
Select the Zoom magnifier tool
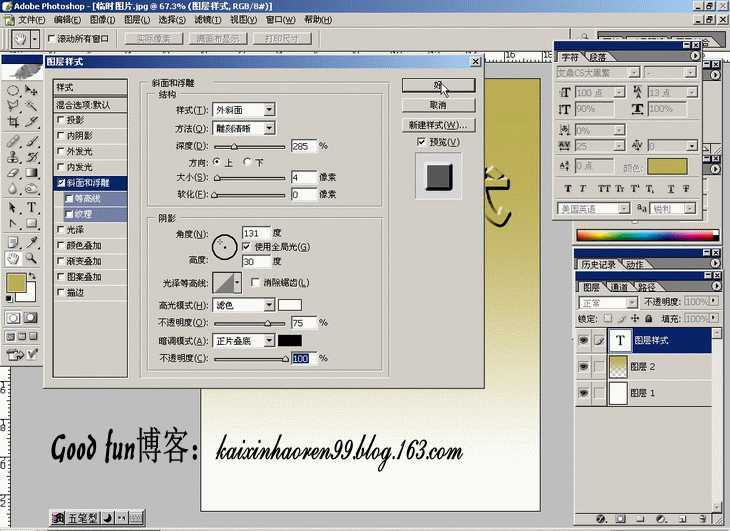(x=31, y=258)
